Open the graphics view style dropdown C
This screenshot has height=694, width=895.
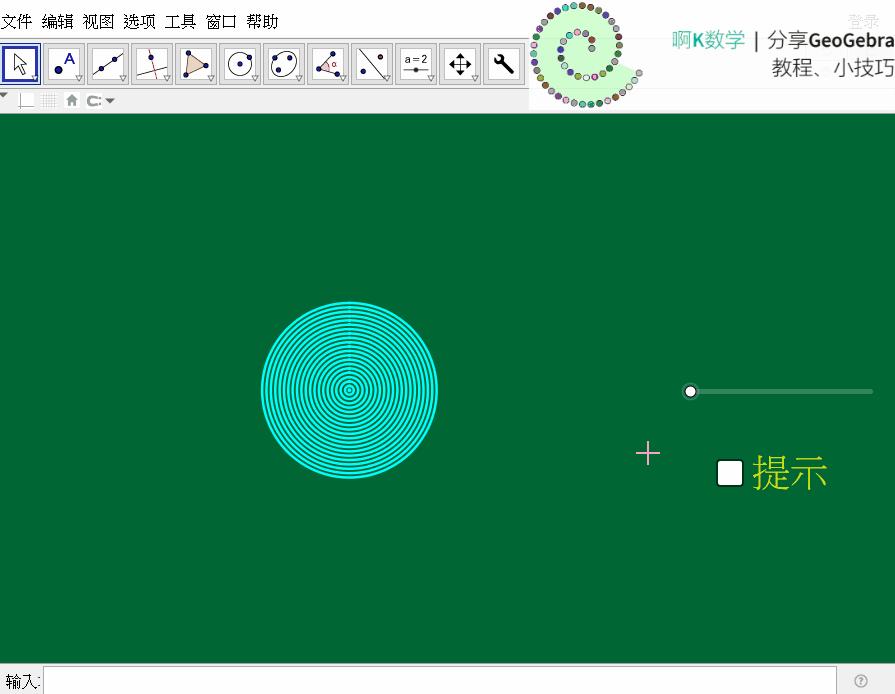97,100
